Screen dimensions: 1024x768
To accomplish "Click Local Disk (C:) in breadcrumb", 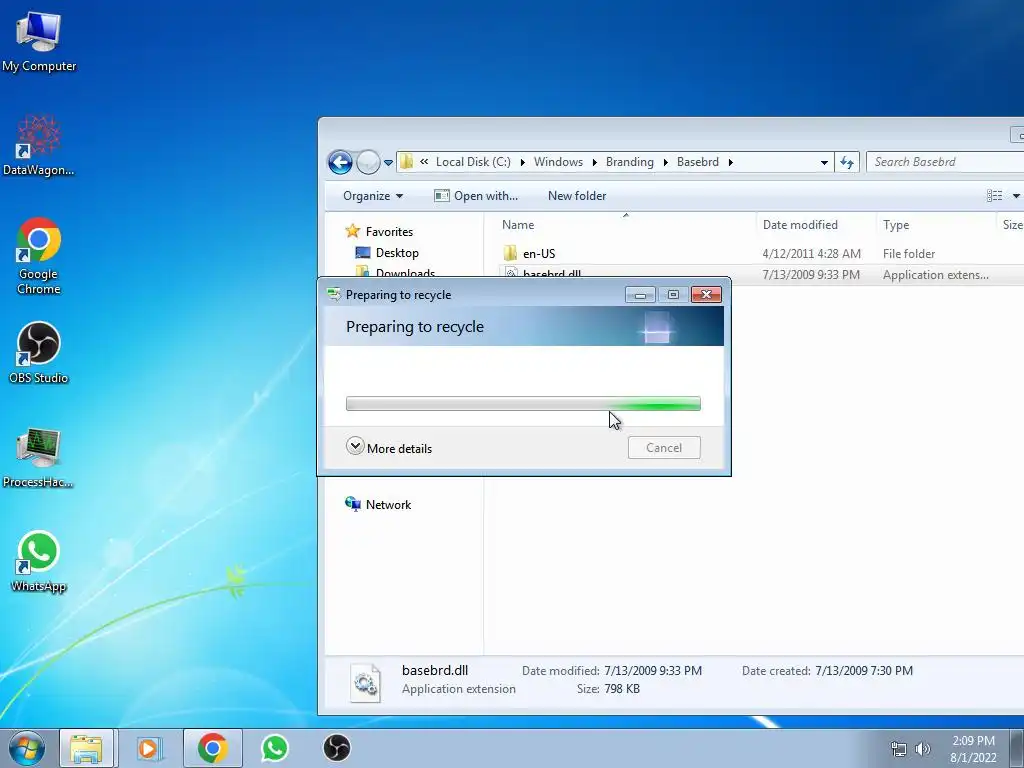I will 473,162.
